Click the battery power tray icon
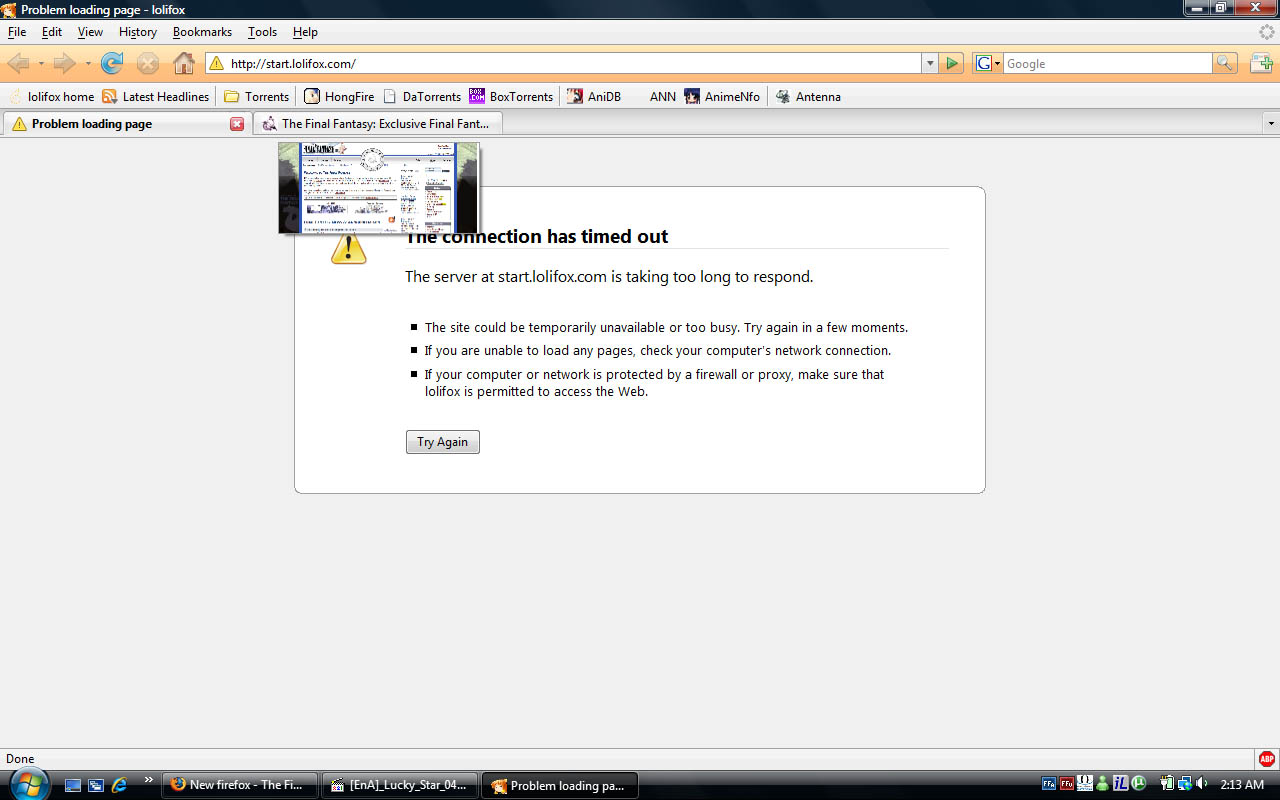The height and width of the screenshot is (800, 1280). (1167, 784)
